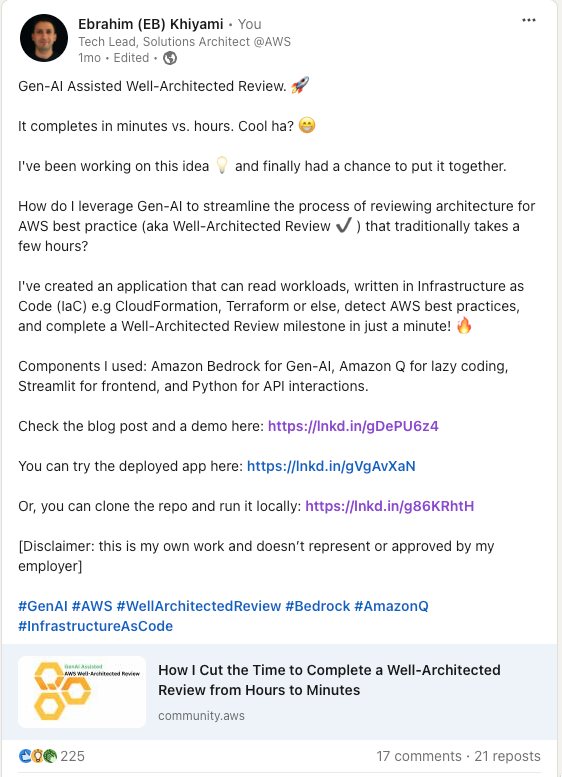View the 225 reactions count
Screen dimensions: 562x777
(72, 756)
